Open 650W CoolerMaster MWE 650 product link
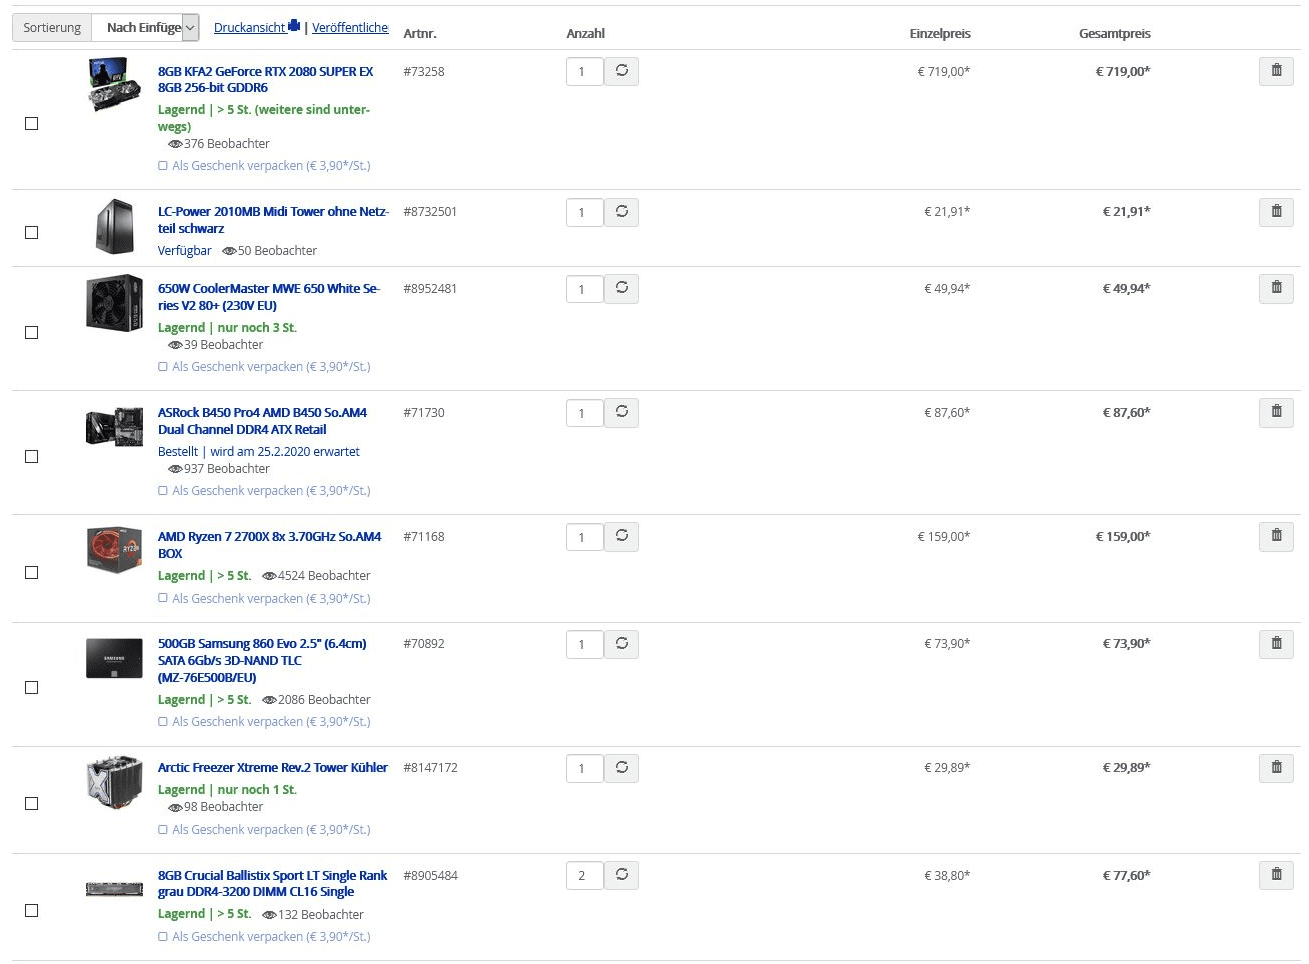Viewport: 1309px width, 964px height. click(x=269, y=297)
